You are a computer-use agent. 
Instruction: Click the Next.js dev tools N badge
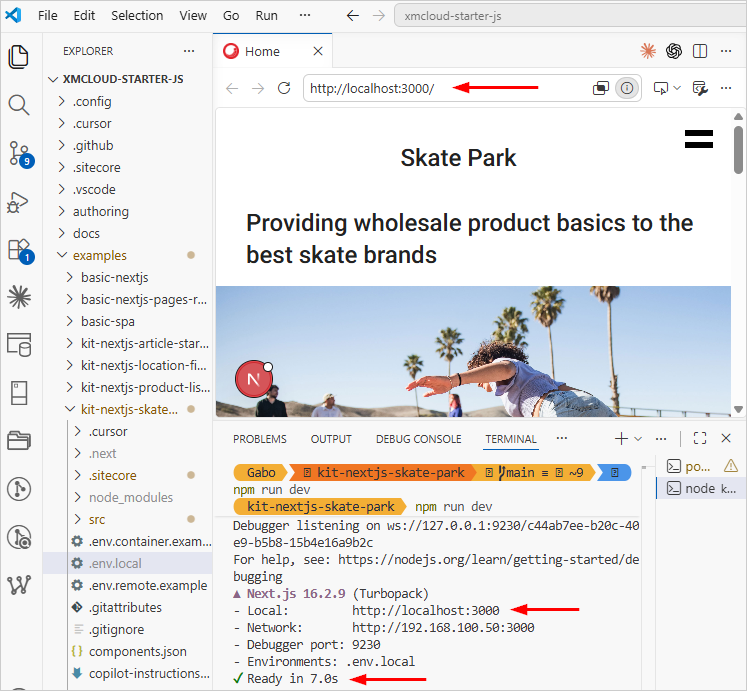click(253, 379)
